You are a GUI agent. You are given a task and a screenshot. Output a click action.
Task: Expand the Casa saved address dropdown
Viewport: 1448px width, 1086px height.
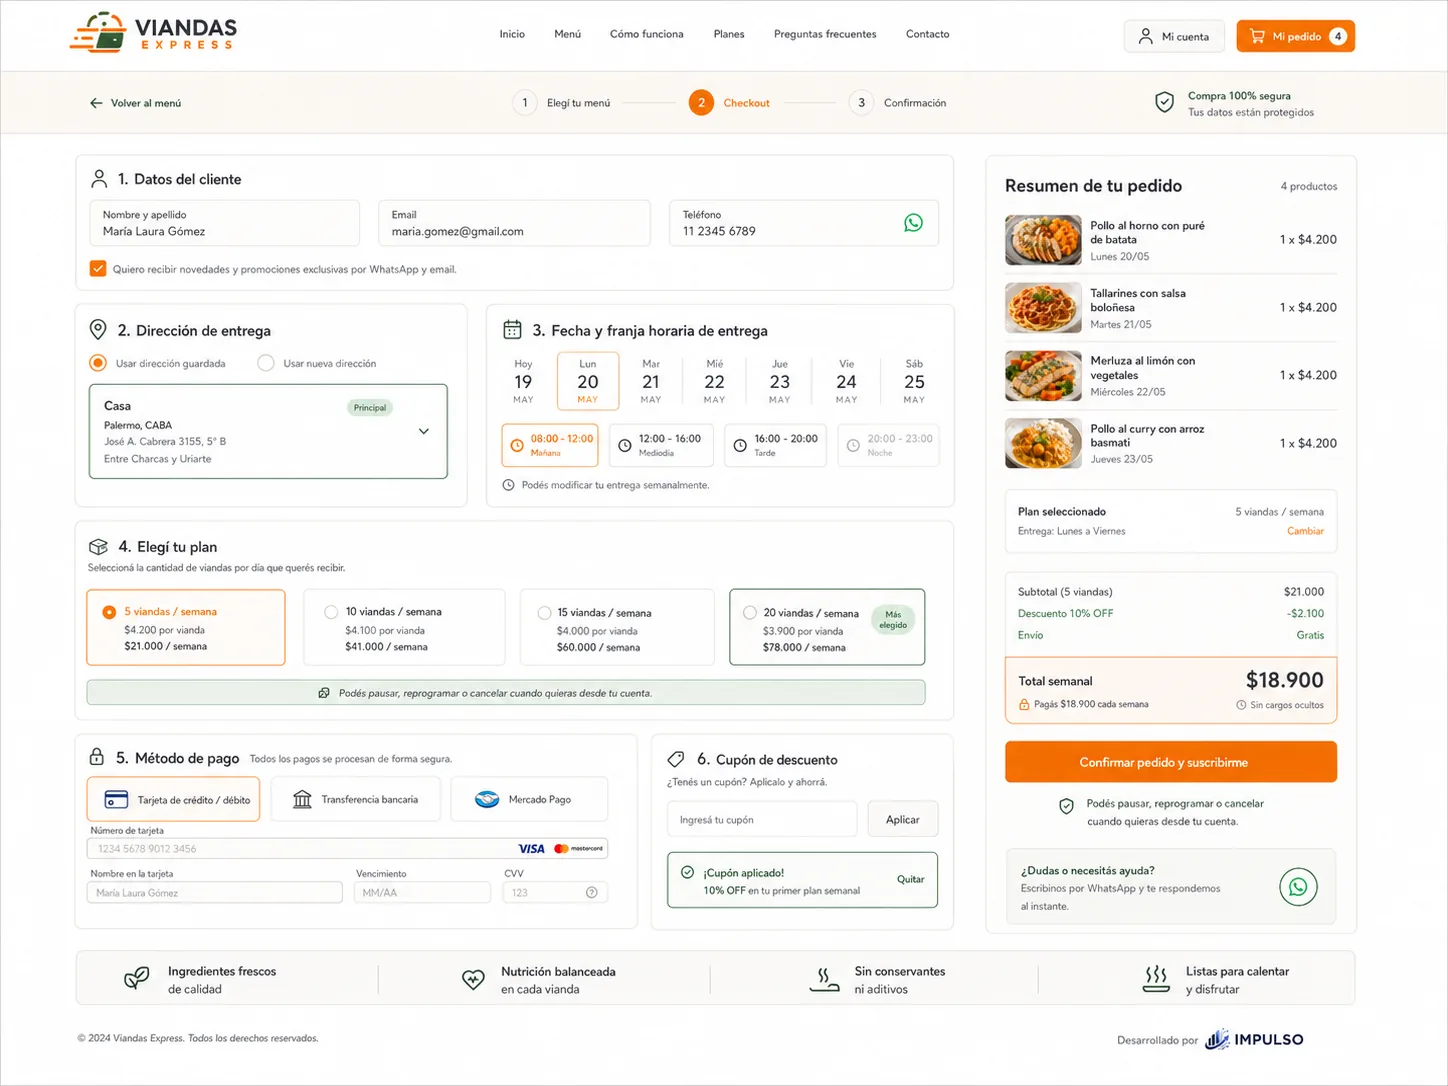[423, 431]
